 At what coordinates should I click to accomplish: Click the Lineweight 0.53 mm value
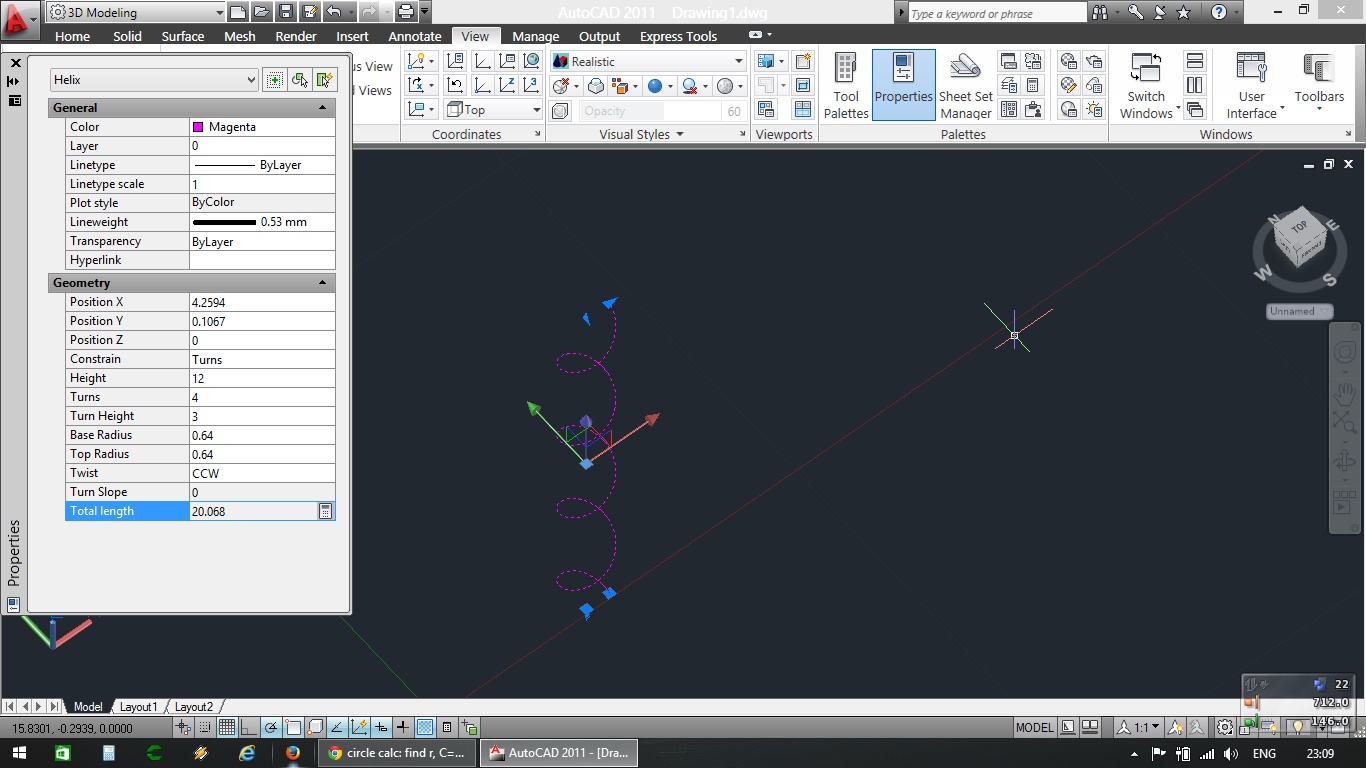[x=262, y=222]
